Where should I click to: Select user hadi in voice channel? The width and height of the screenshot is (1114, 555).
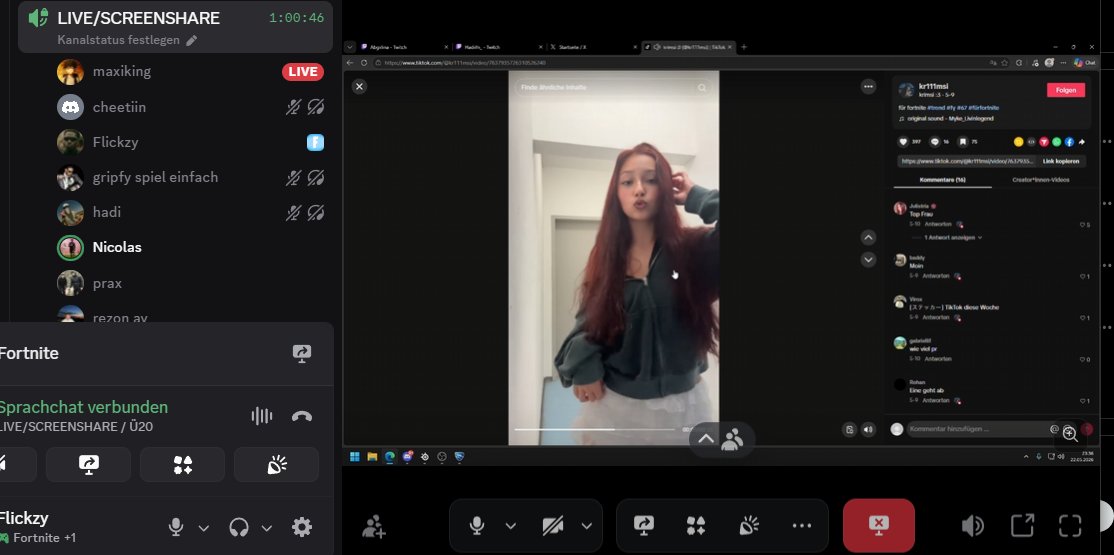[x=107, y=212]
